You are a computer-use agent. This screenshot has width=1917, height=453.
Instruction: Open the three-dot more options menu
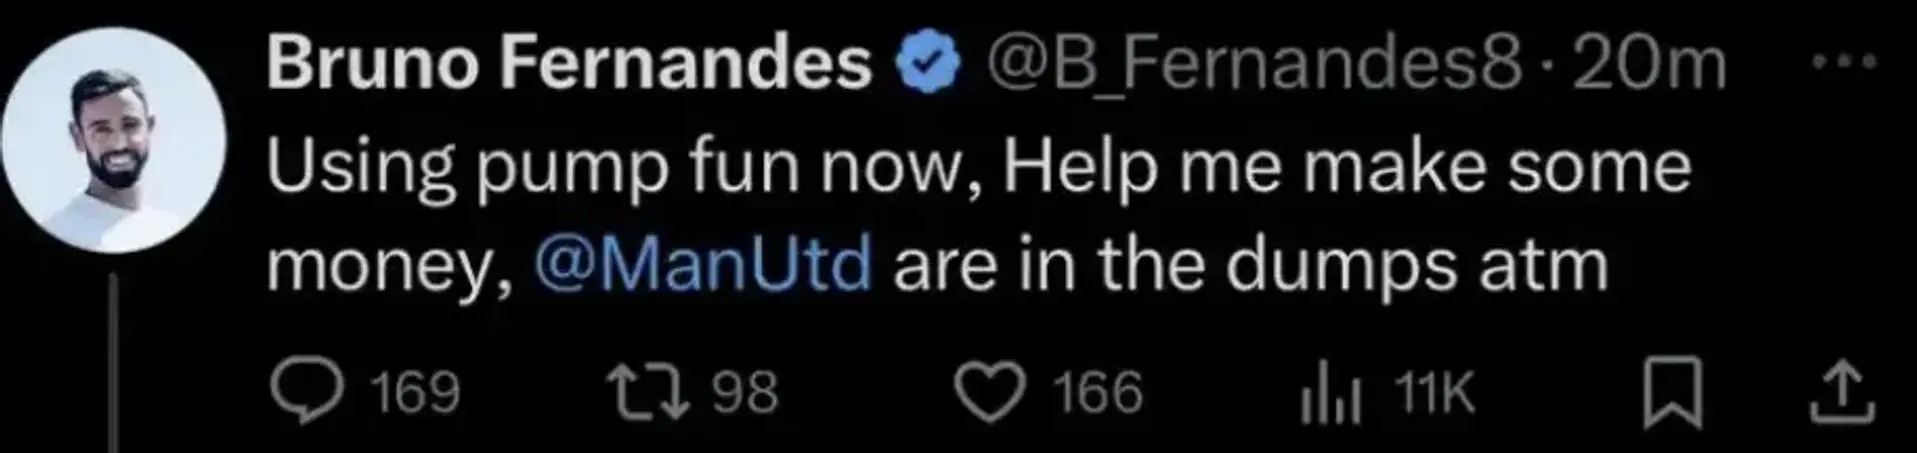pyautogui.click(x=1845, y=62)
